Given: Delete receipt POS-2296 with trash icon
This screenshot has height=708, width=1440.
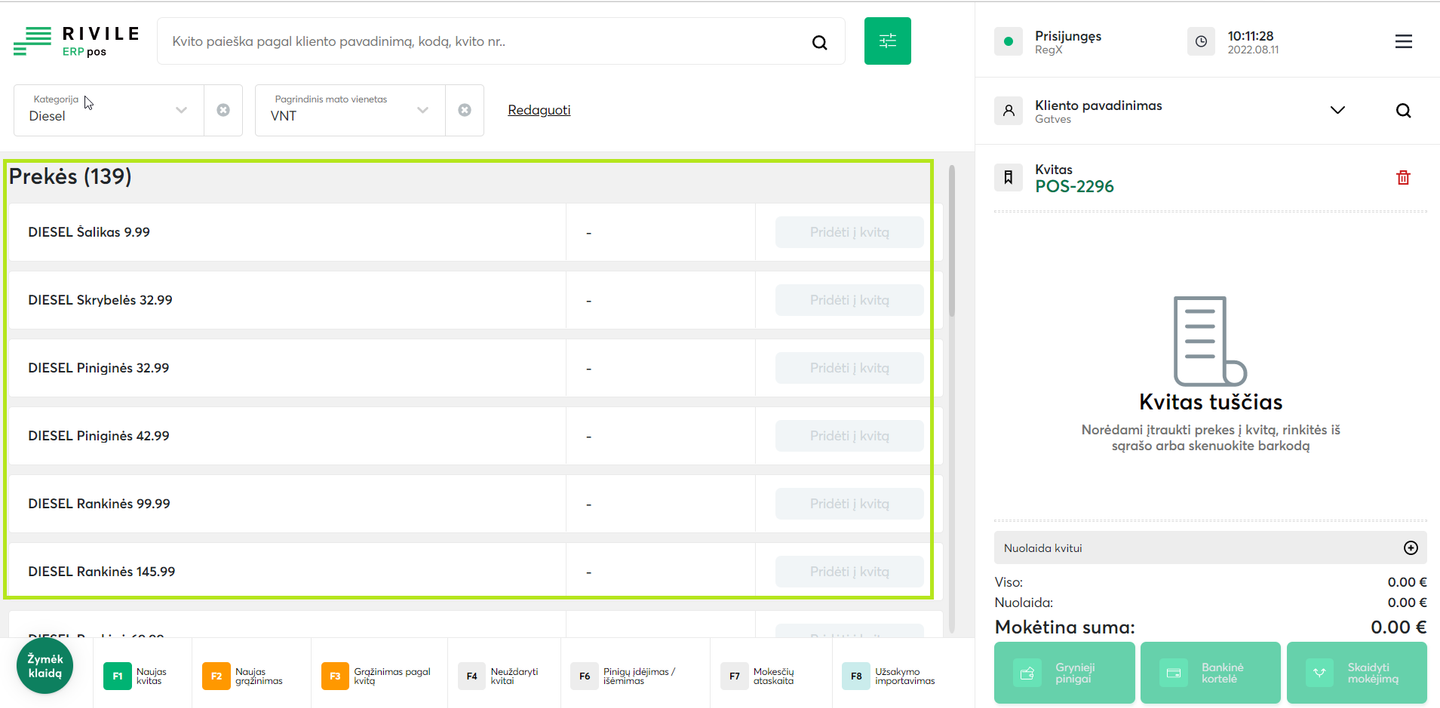Looking at the screenshot, I should 1403,178.
